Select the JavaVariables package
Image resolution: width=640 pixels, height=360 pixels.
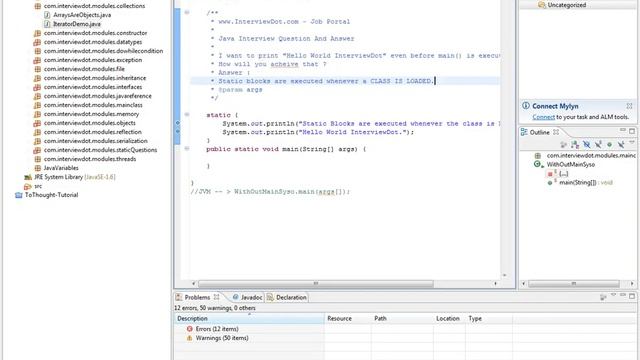(61, 168)
